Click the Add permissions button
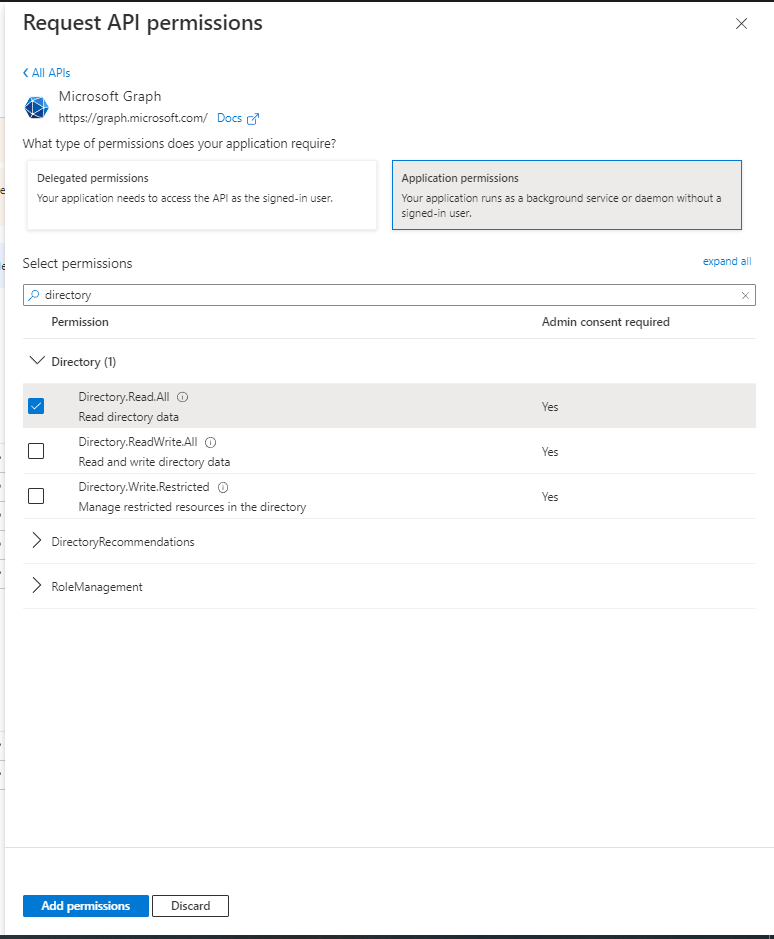Image resolution: width=774 pixels, height=939 pixels. [86, 905]
